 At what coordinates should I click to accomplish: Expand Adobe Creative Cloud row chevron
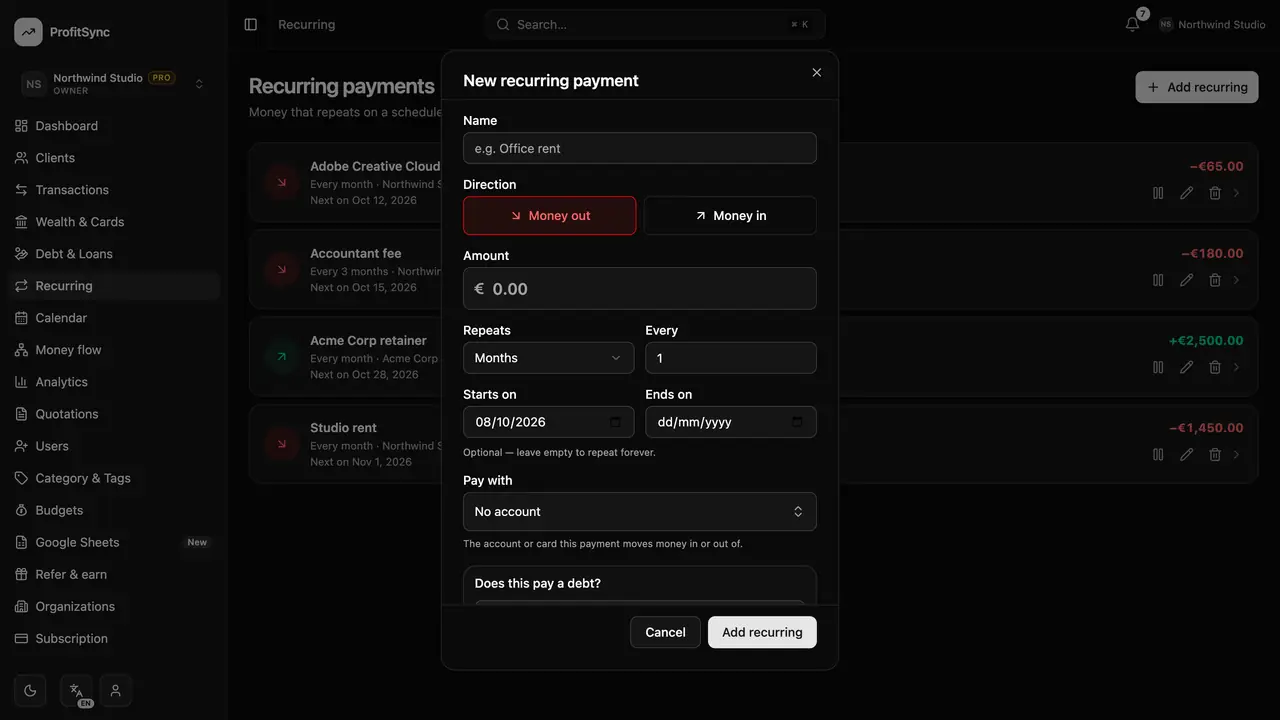1237,193
